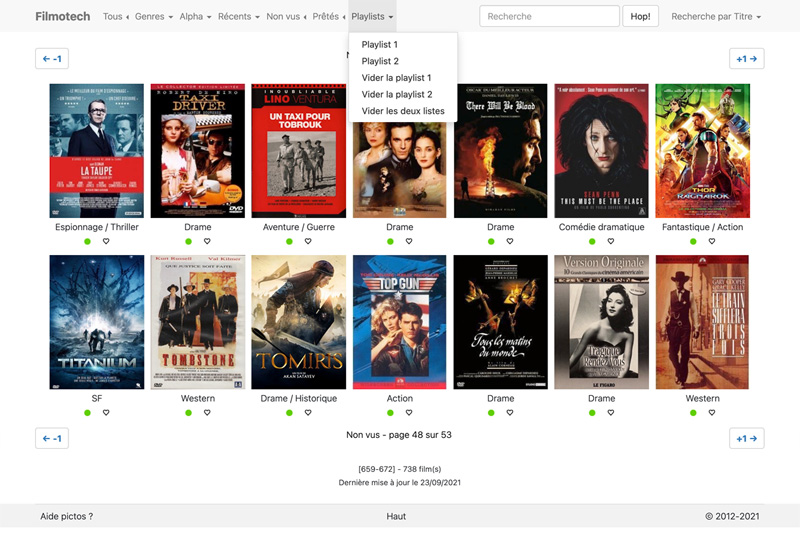The height and width of the screenshot is (560, 800).
Task: Click top previous page -1 button
Action: [x=52, y=59]
